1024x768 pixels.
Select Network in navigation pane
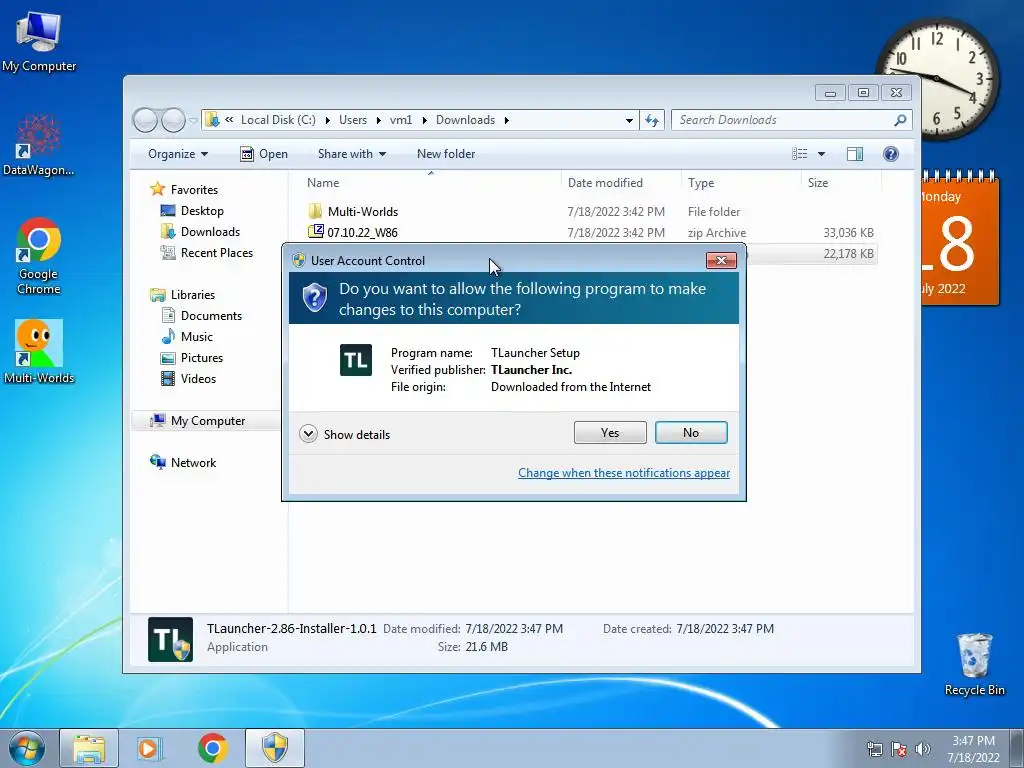(193, 463)
